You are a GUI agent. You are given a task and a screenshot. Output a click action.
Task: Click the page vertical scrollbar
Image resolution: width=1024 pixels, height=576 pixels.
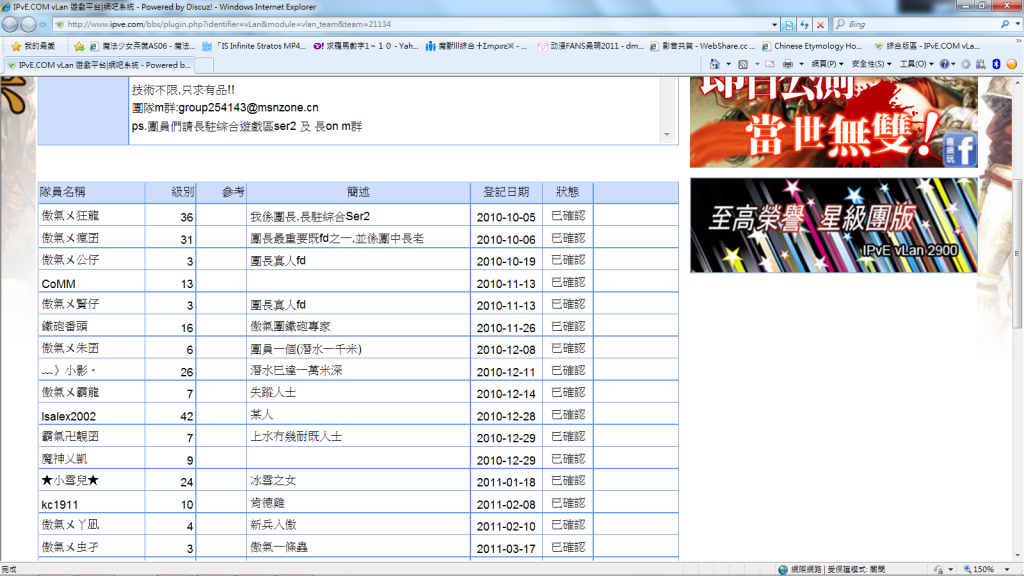tap(1017, 250)
